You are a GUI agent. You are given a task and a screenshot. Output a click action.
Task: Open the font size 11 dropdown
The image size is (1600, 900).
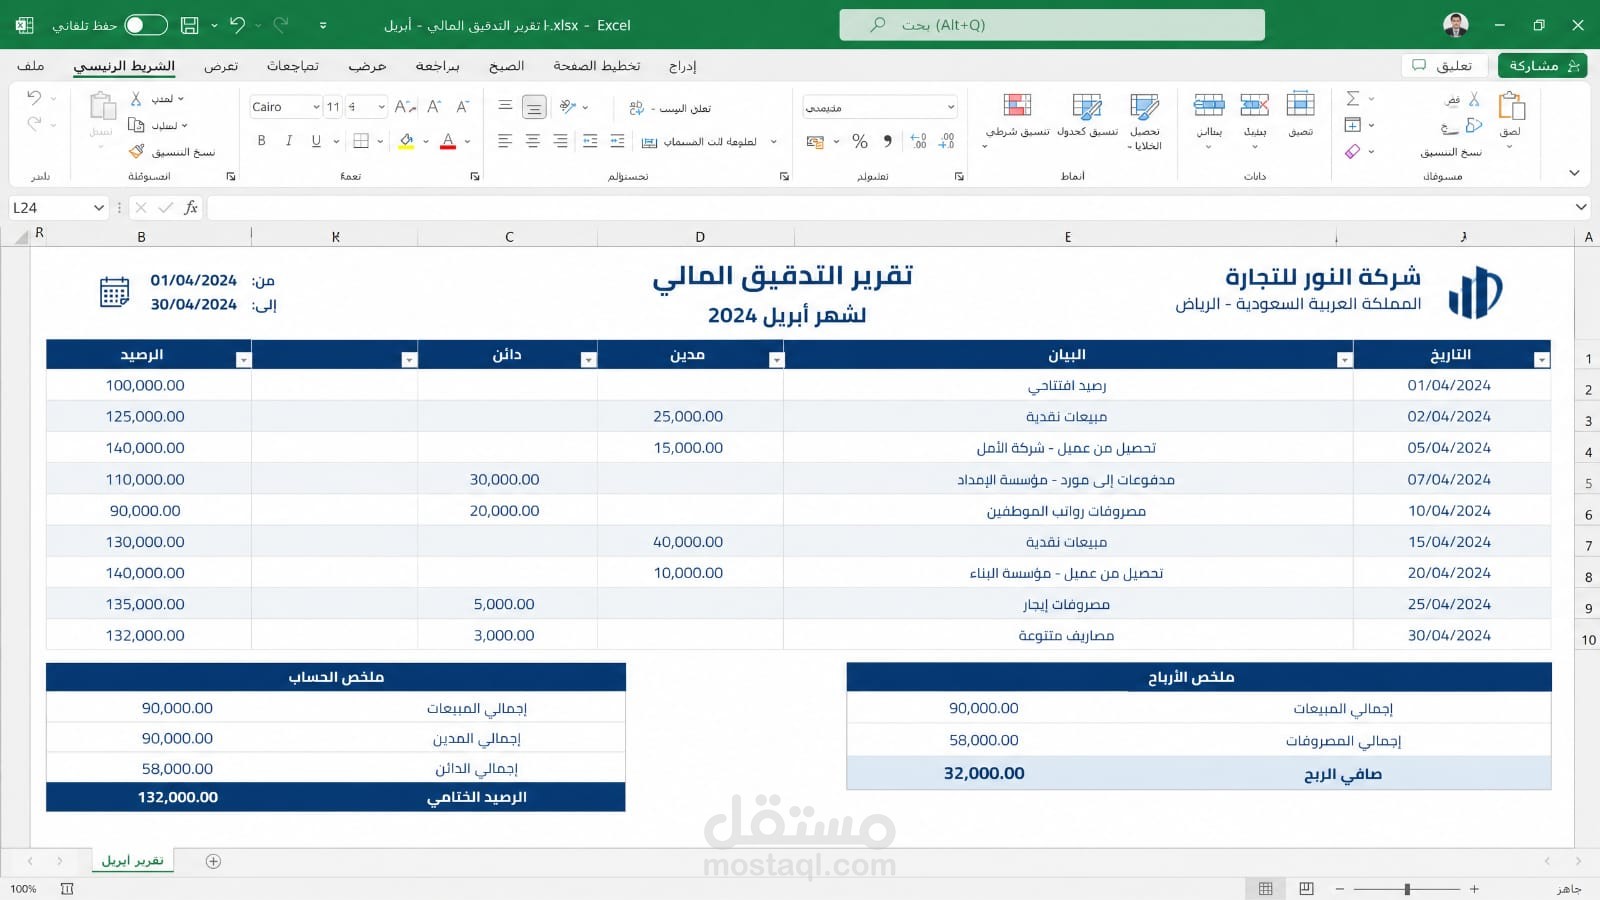coord(381,107)
